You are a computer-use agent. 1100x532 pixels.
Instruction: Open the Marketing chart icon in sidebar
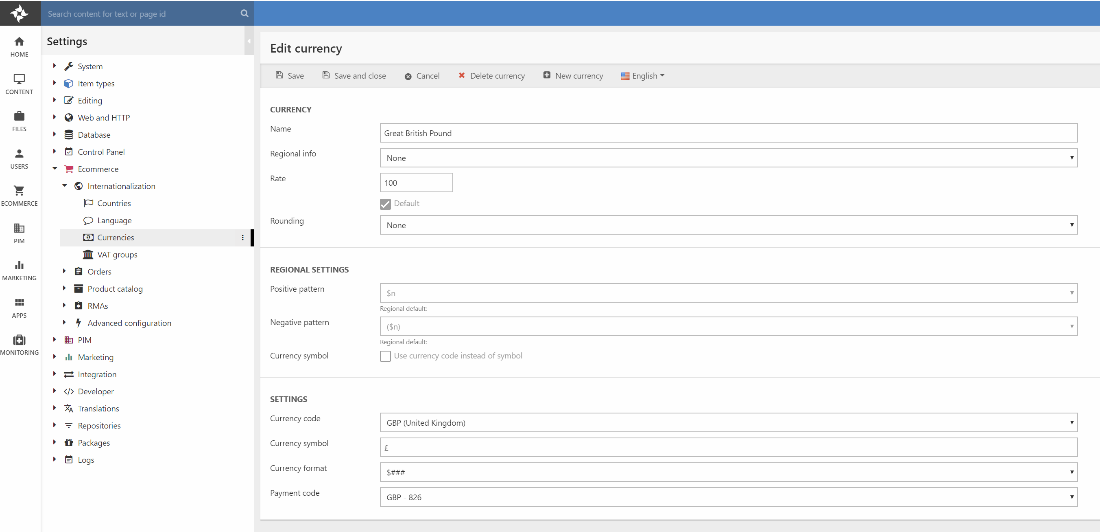click(x=19, y=269)
